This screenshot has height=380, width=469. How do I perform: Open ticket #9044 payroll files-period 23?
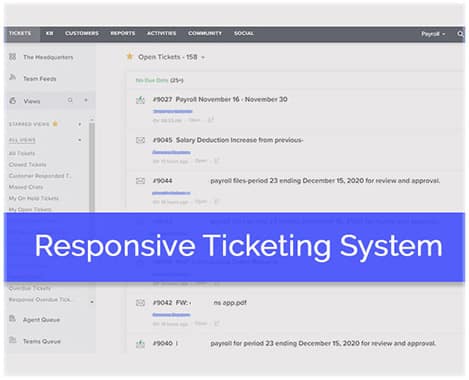click(296, 181)
